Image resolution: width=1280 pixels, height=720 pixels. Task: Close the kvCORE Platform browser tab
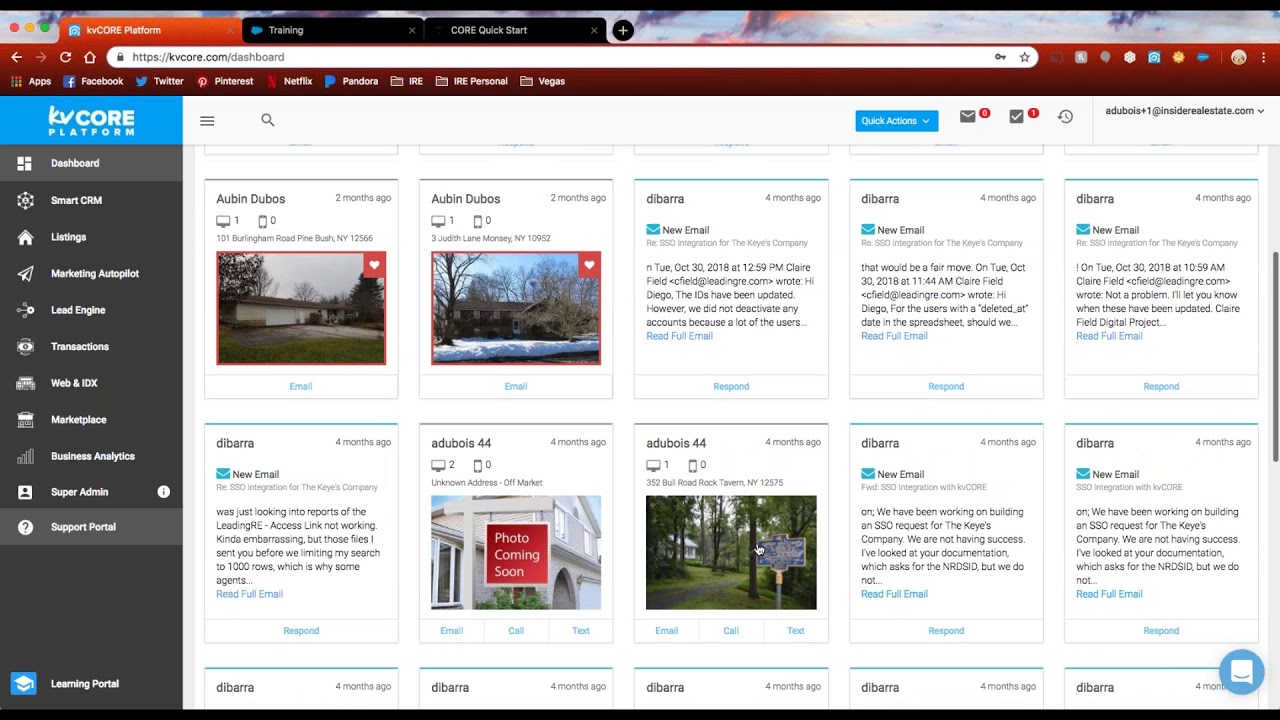click(229, 30)
